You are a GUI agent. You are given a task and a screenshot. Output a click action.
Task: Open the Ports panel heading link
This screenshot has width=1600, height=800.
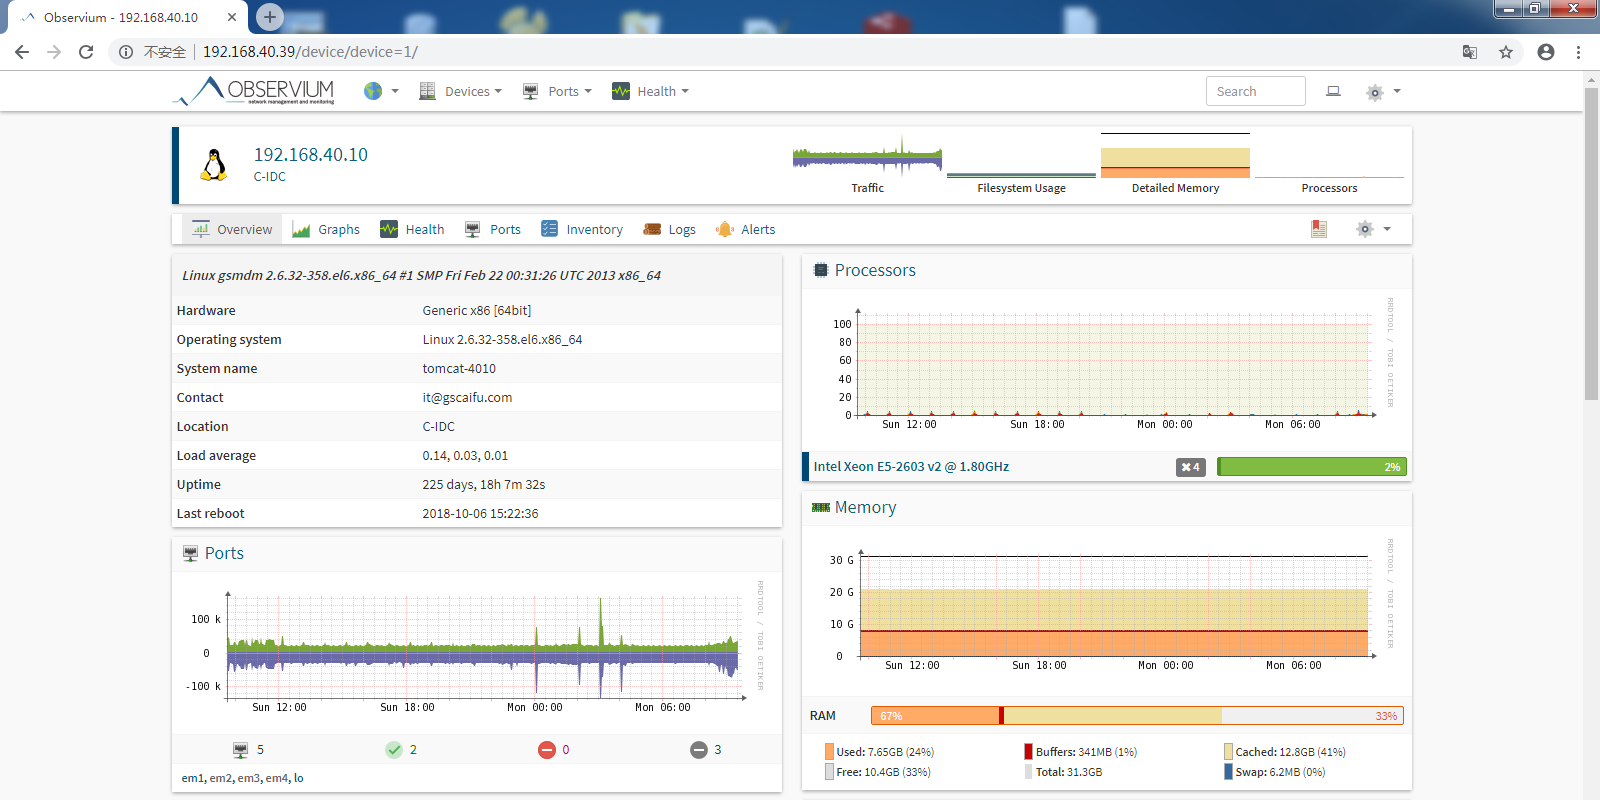(x=224, y=553)
